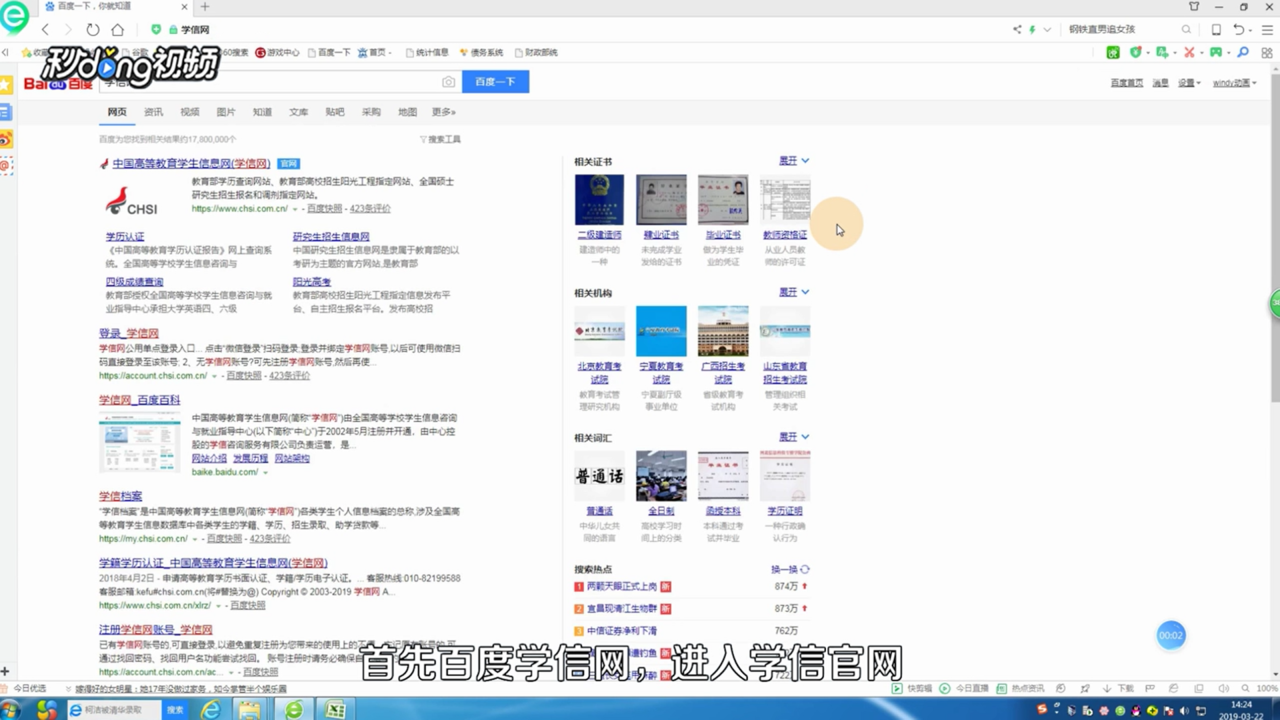Click the Weibo sidebar icon
This screenshot has height=720, width=1280.
[6, 139]
